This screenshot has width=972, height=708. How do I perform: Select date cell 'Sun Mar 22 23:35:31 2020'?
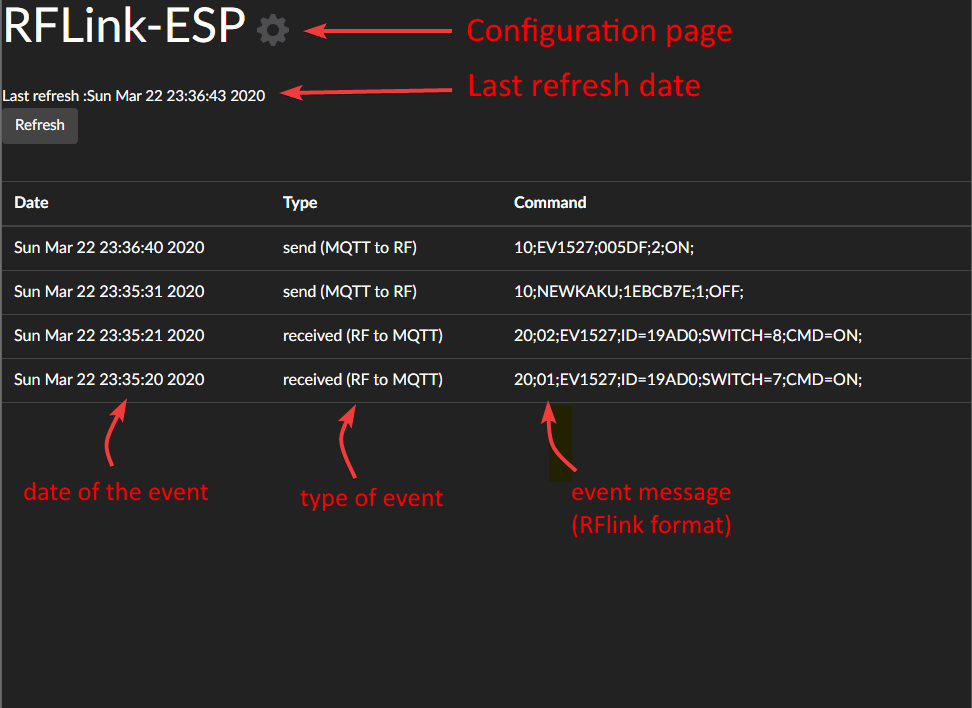tap(109, 291)
